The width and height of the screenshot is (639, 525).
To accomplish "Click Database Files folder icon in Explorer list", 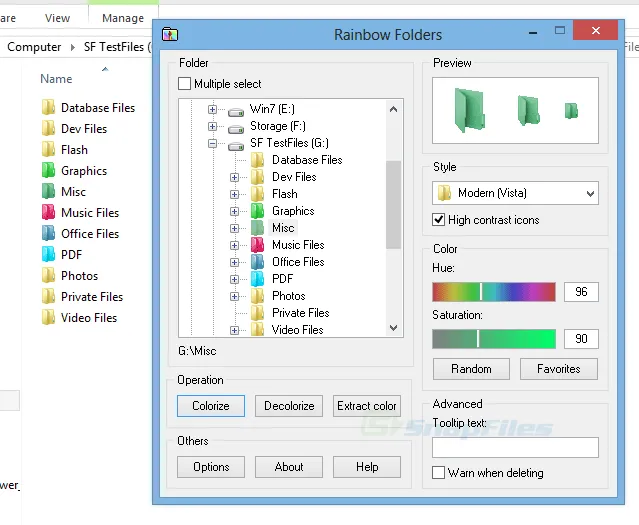I will pos(48,107).
